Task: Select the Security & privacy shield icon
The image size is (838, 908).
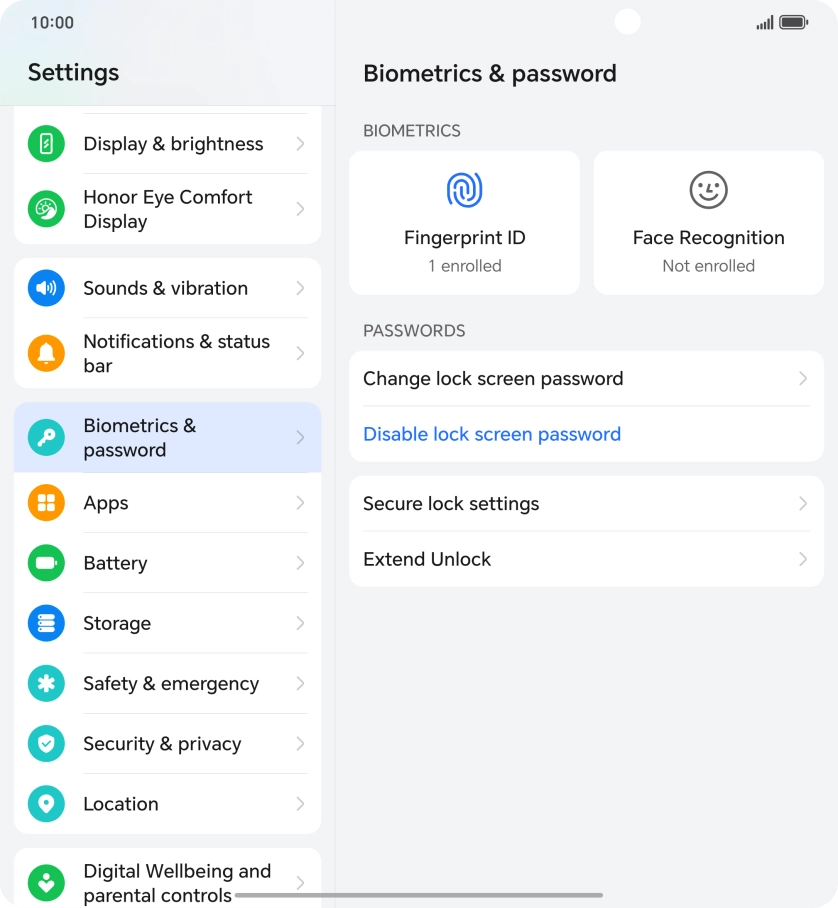Action: click(x=46, y=743)
